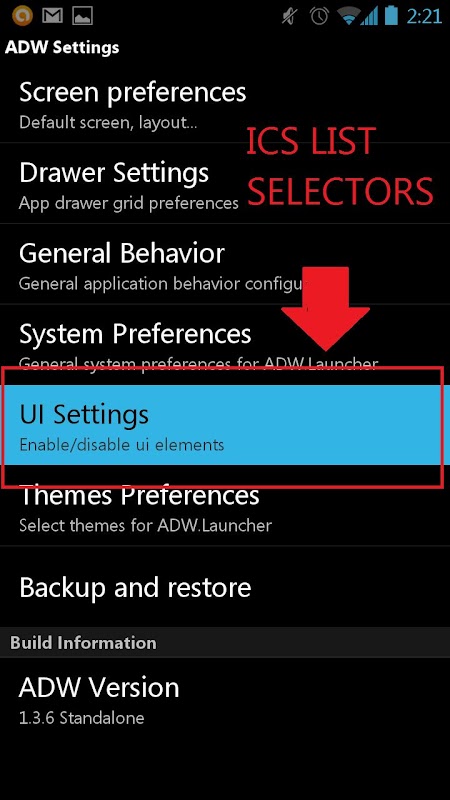The height and width of the screenshot is (800, 450).
Task: Tap the battery level icon
Action: tap(391, 15)
